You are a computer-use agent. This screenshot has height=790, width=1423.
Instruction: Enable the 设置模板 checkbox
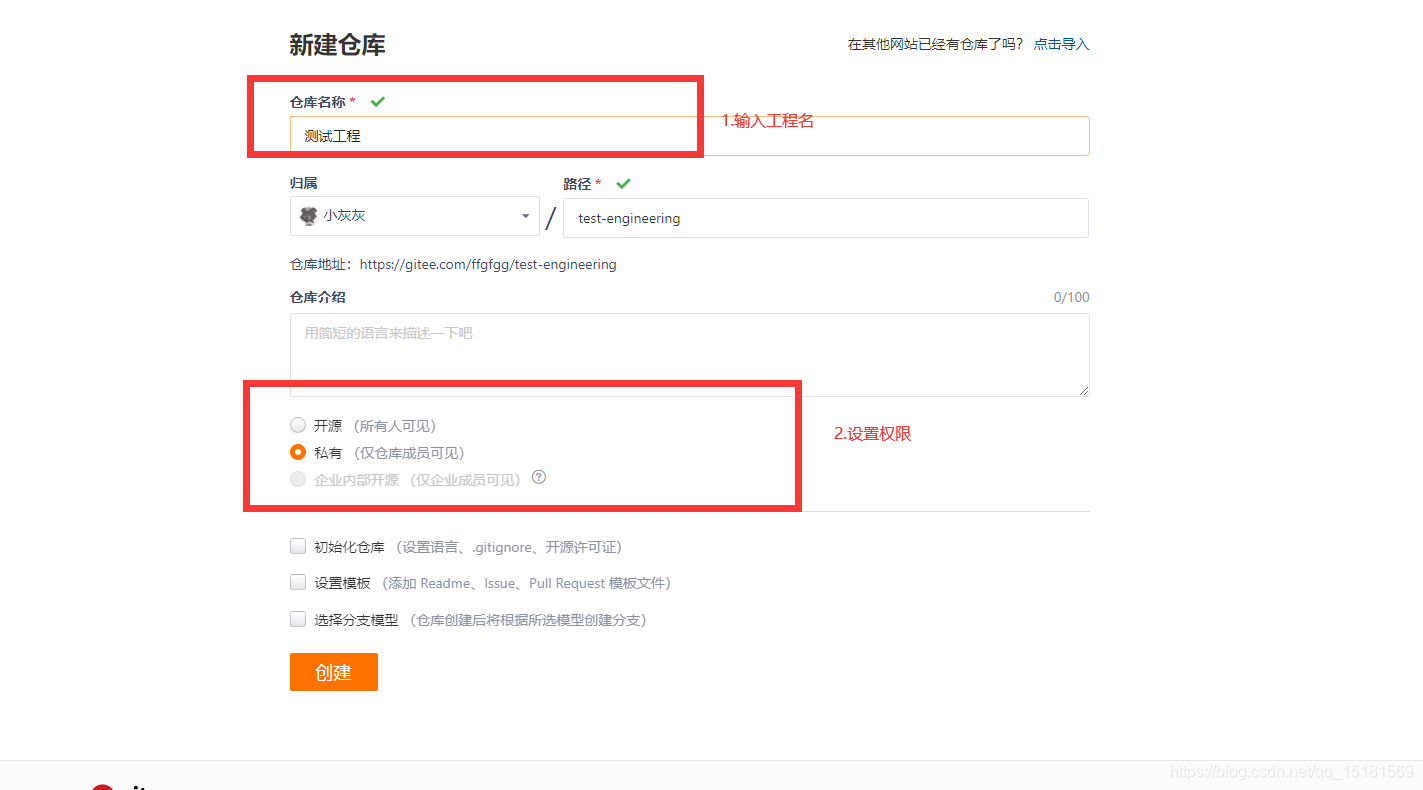click(298, 582)
